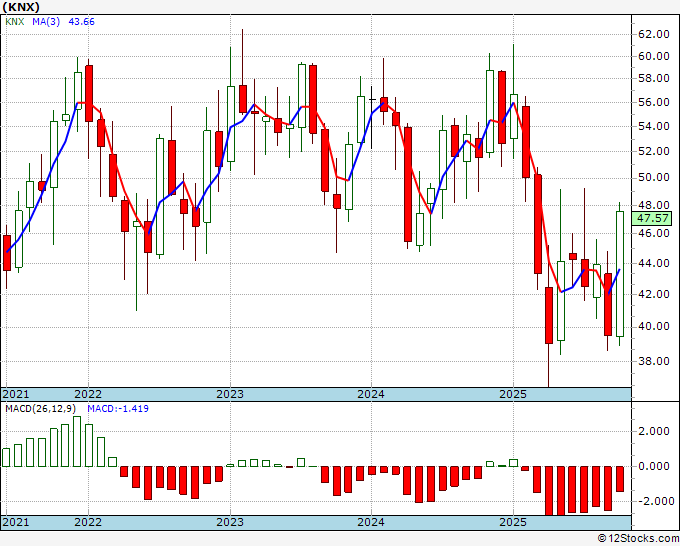Click the KNX legend label
680x546 pixels.
[x=15, y=22]
